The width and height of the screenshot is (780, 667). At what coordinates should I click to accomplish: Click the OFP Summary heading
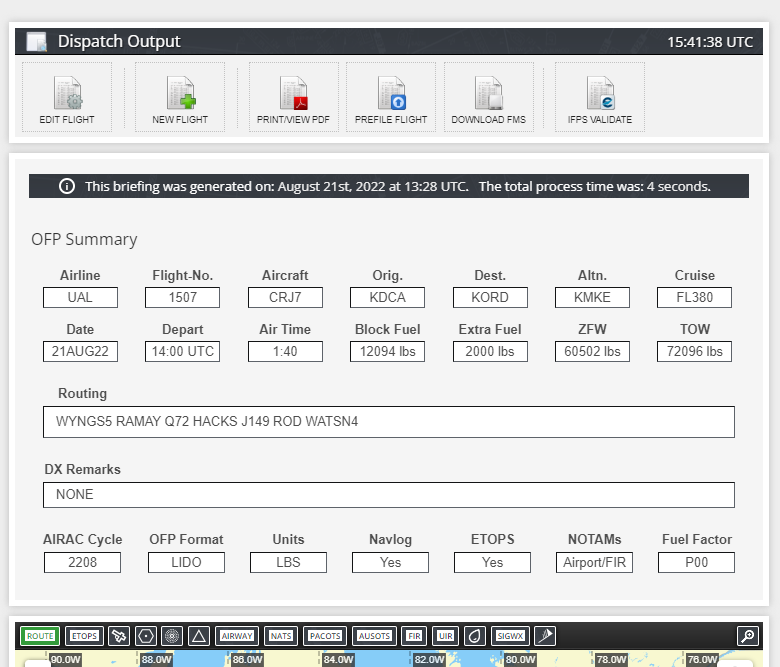[84, 240]
